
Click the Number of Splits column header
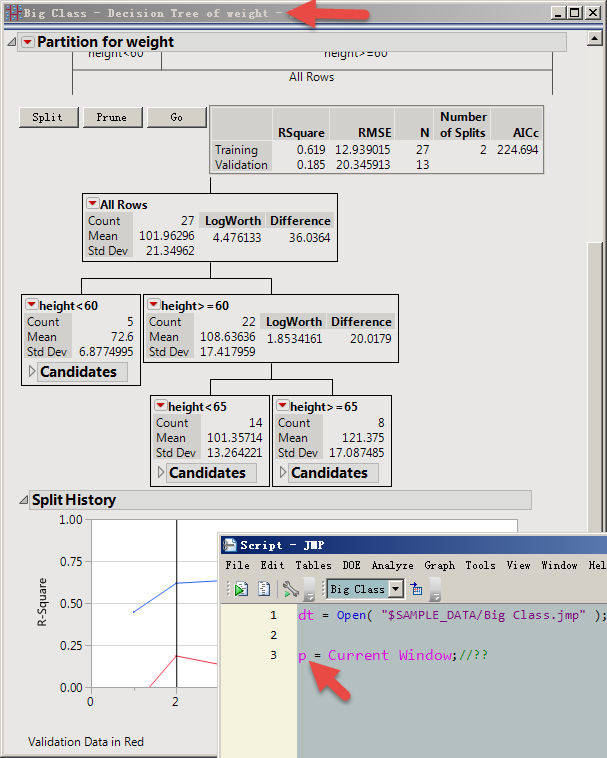pyautogui.click(x=462, y=125)
